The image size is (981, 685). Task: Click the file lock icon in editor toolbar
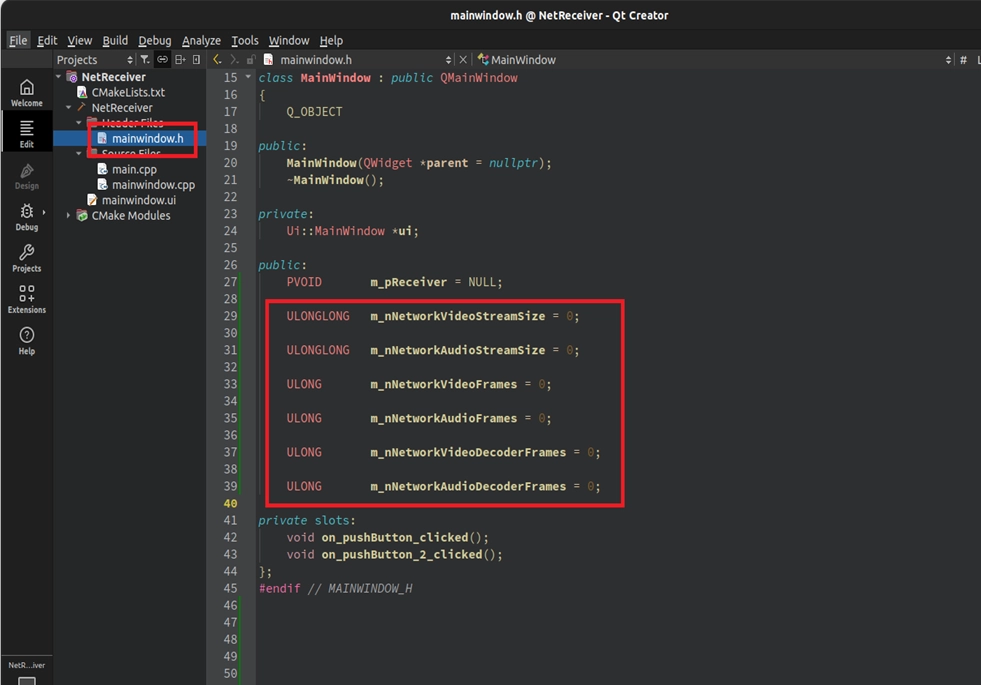pos(251,59)
